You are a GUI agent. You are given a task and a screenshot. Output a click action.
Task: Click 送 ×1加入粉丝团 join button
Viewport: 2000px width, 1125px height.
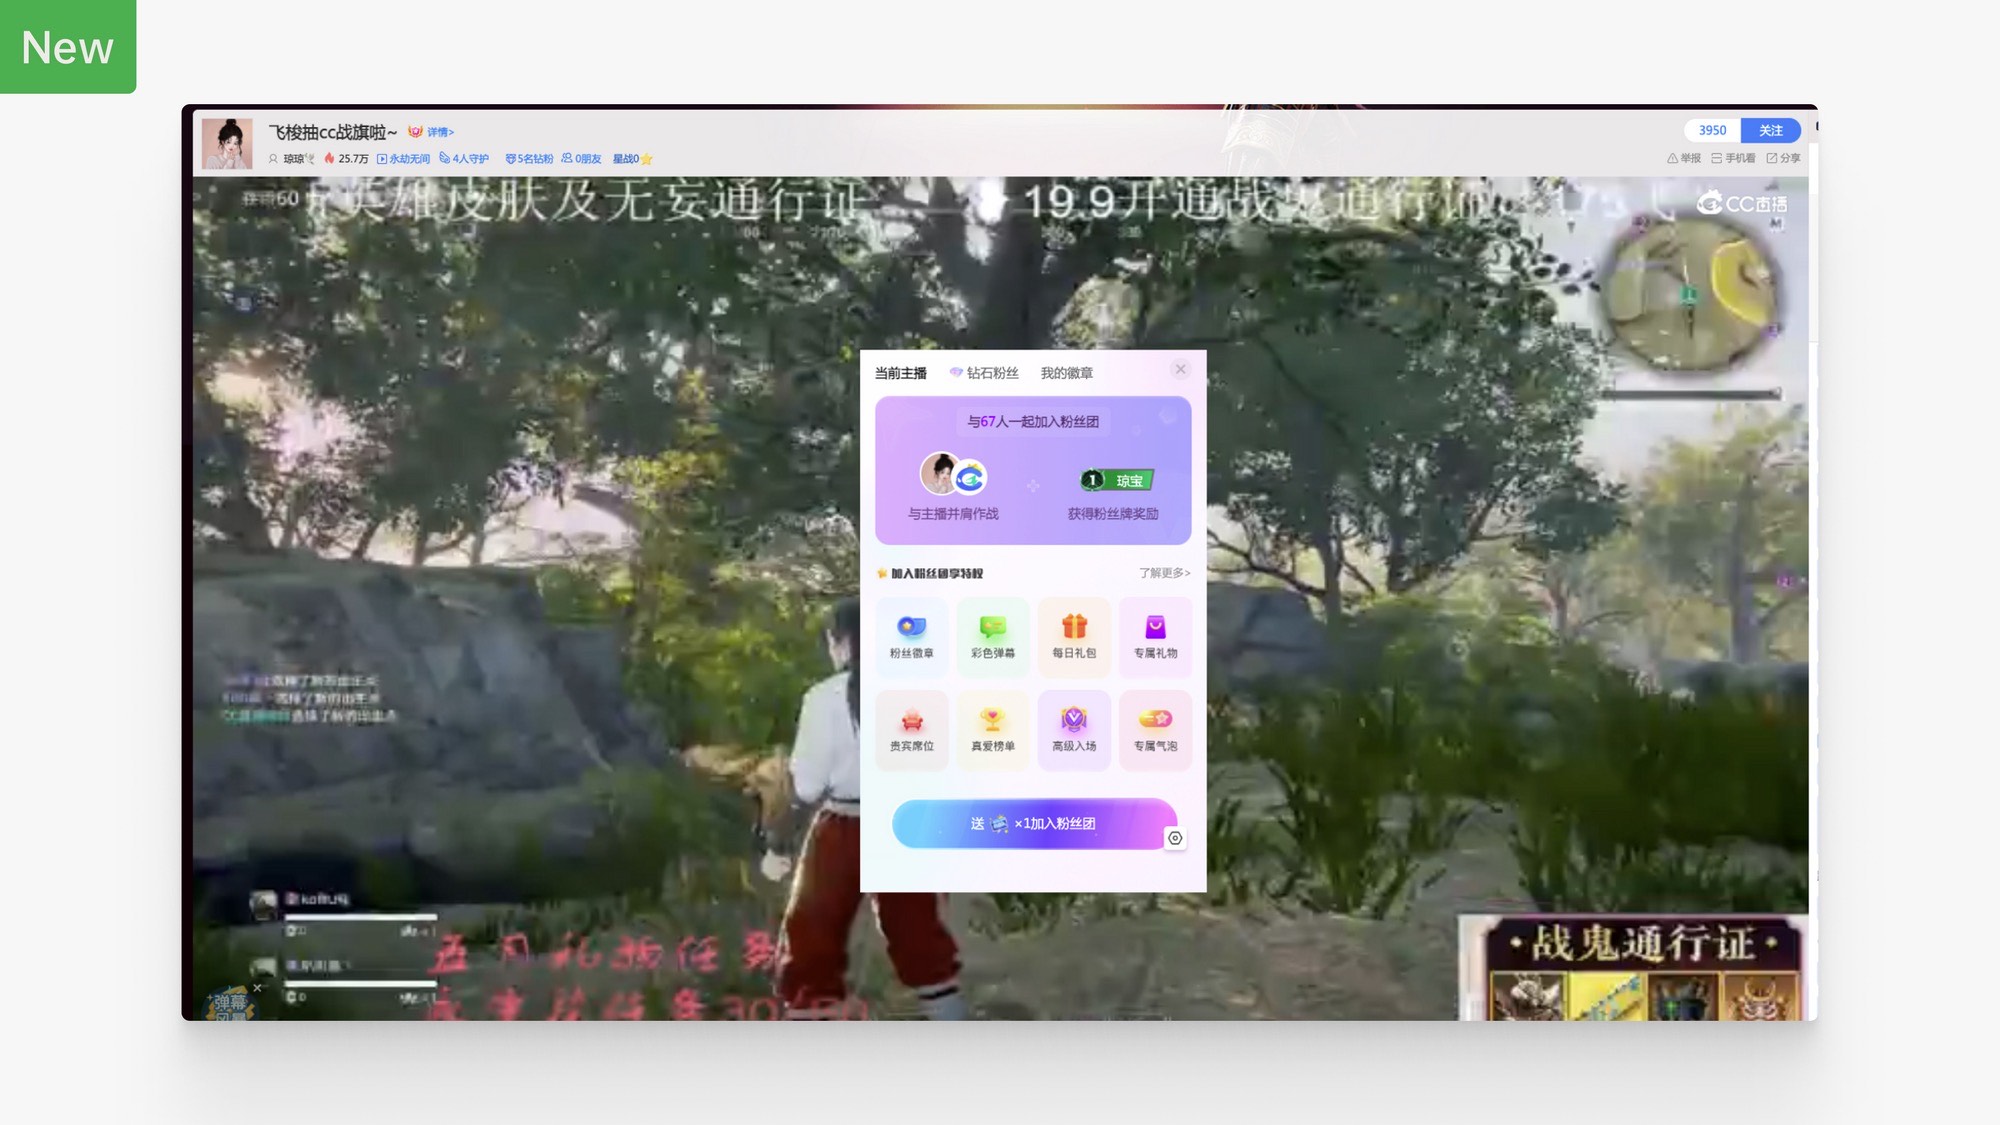pyautogui.click(x=1034, y=824)
